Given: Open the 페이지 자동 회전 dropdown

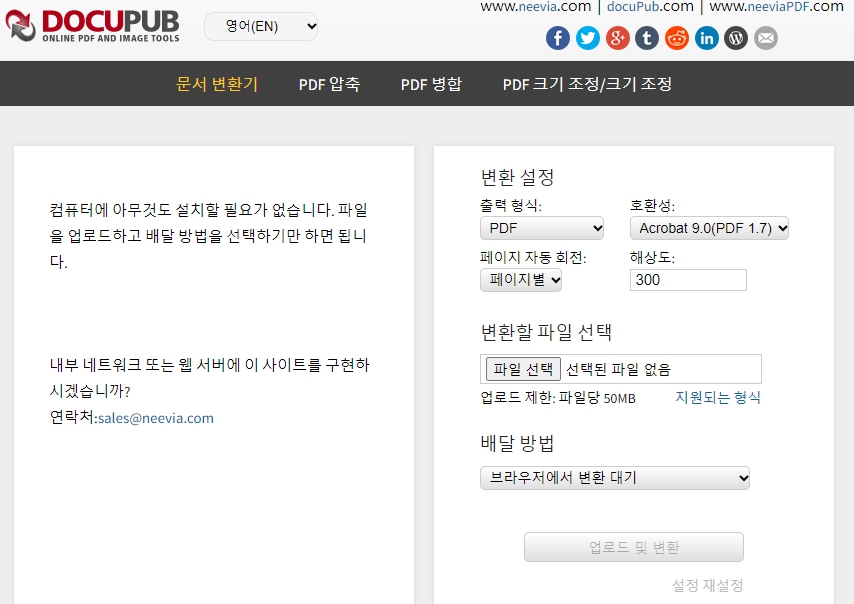Looking at the screenshot, I should [521, 280].
